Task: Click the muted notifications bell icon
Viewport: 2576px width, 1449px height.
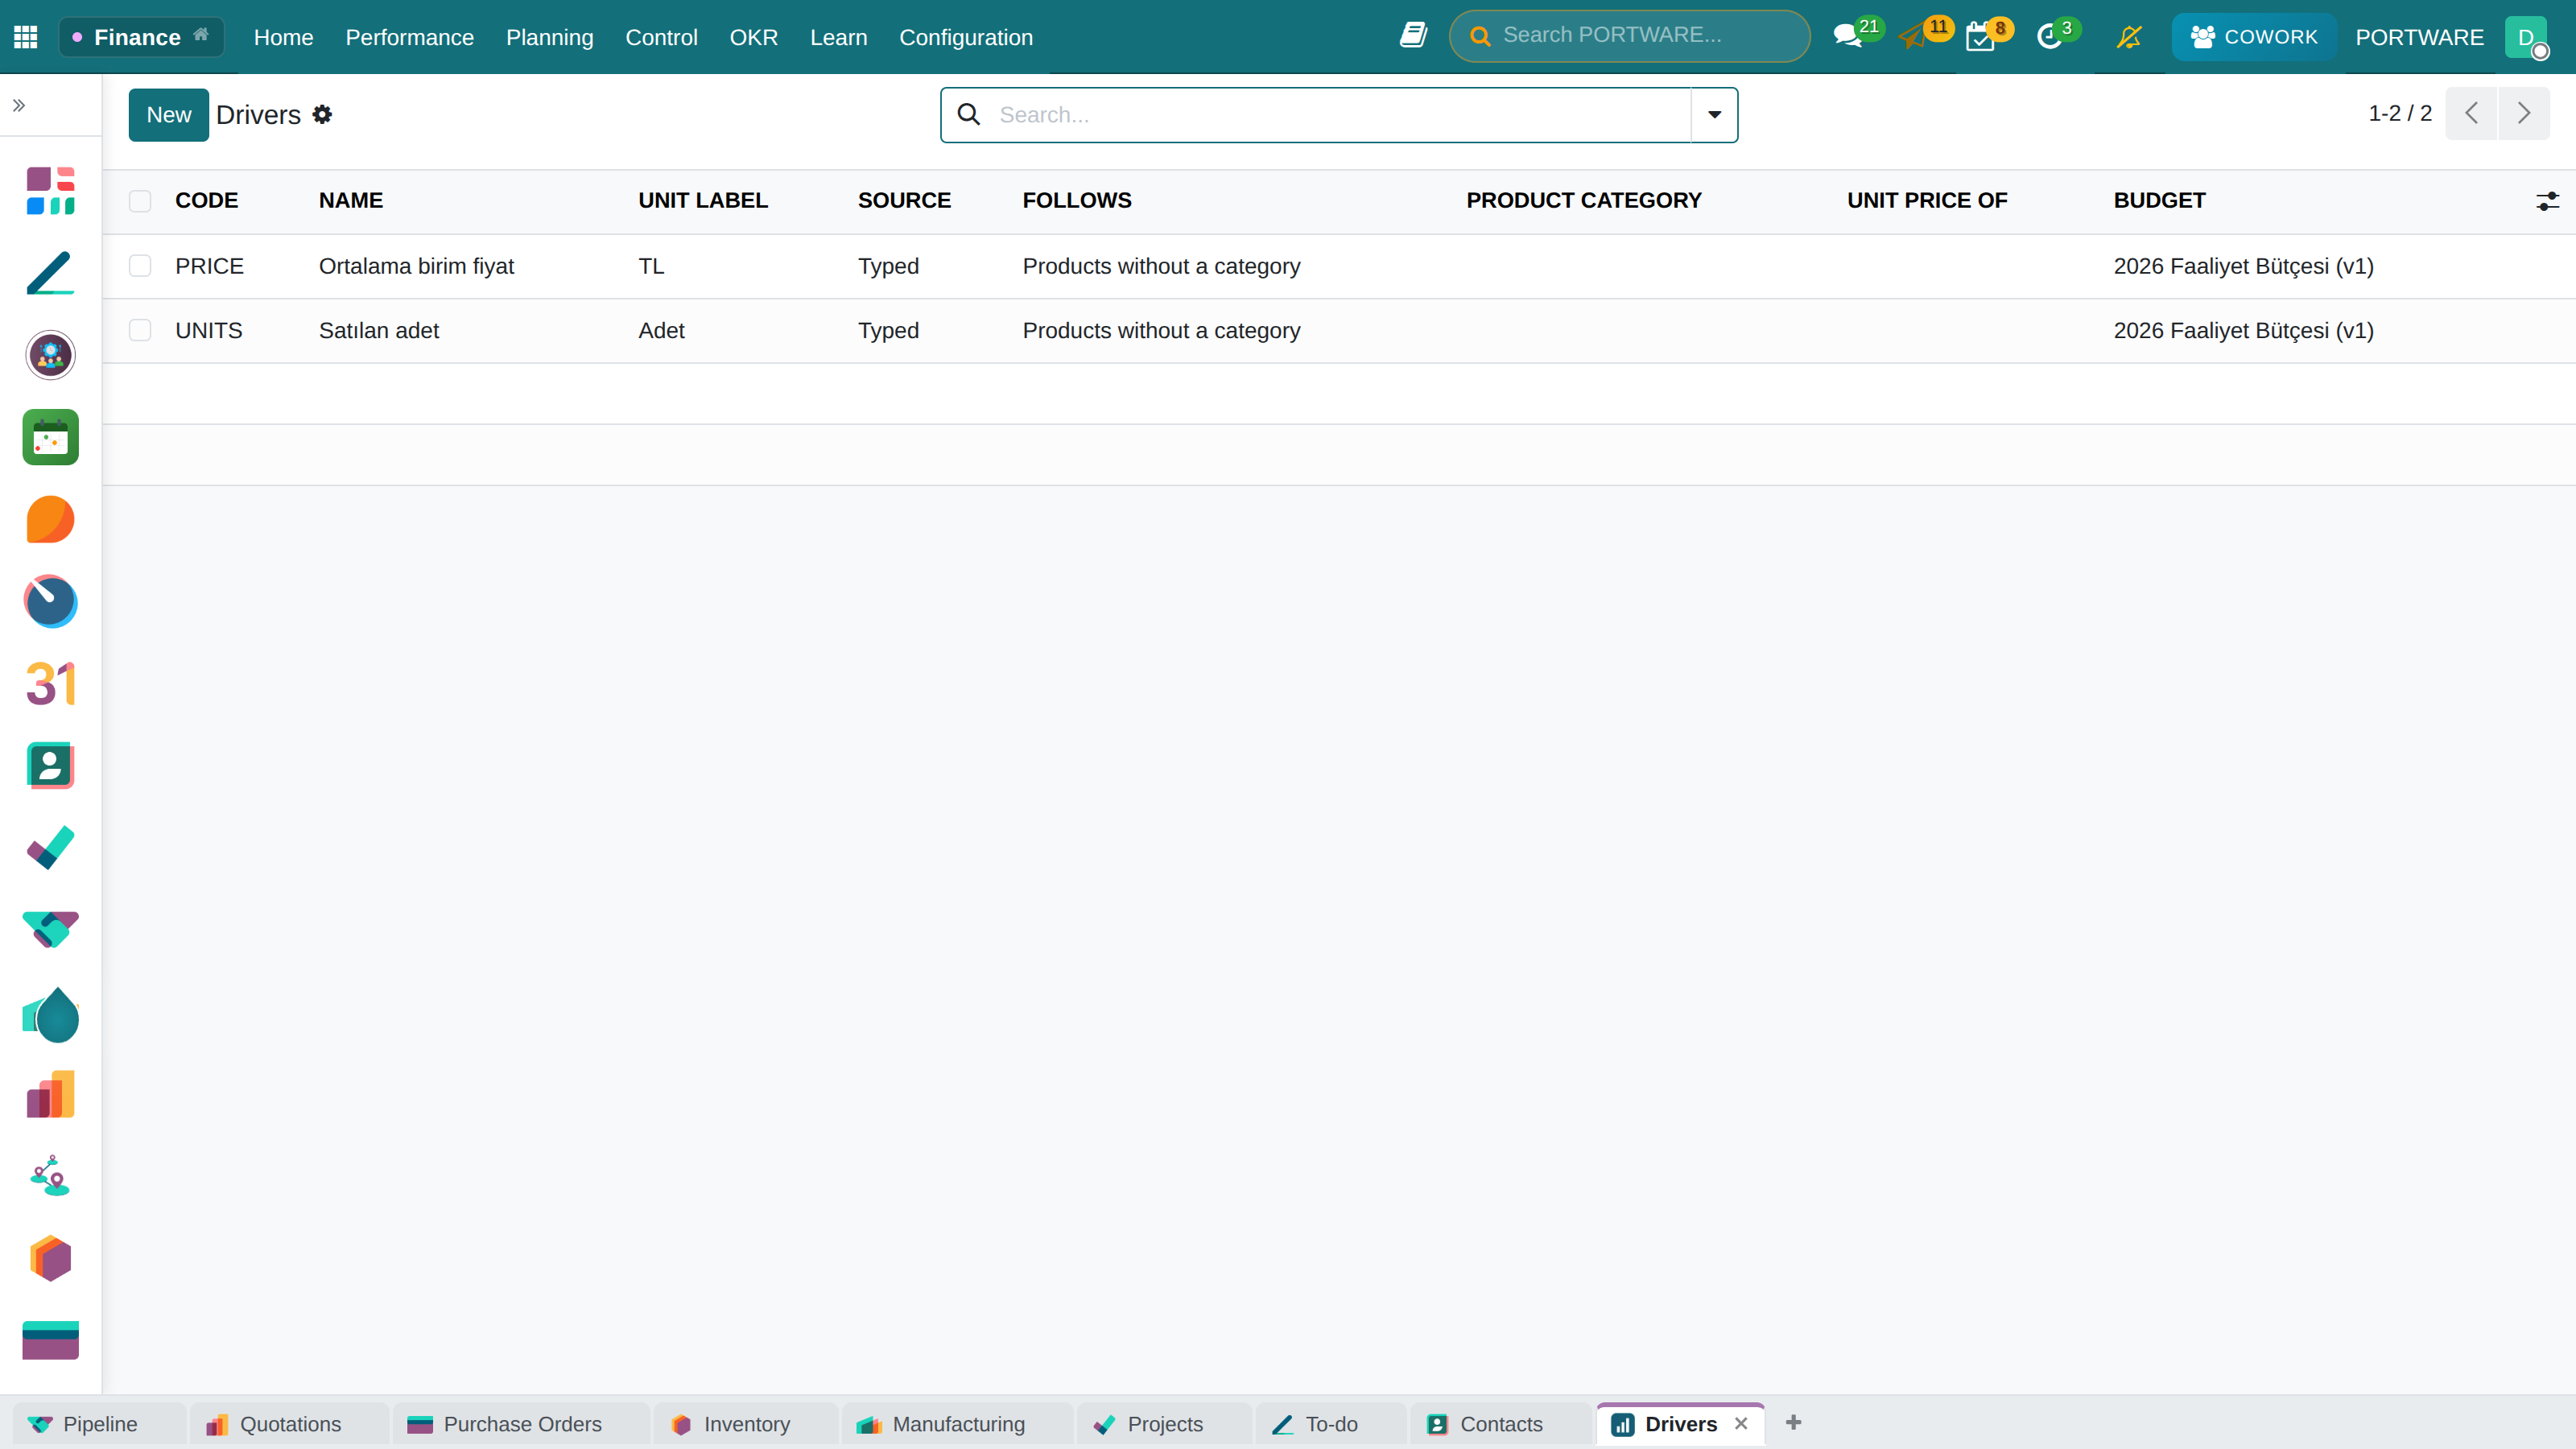Action: [2129, 37]
